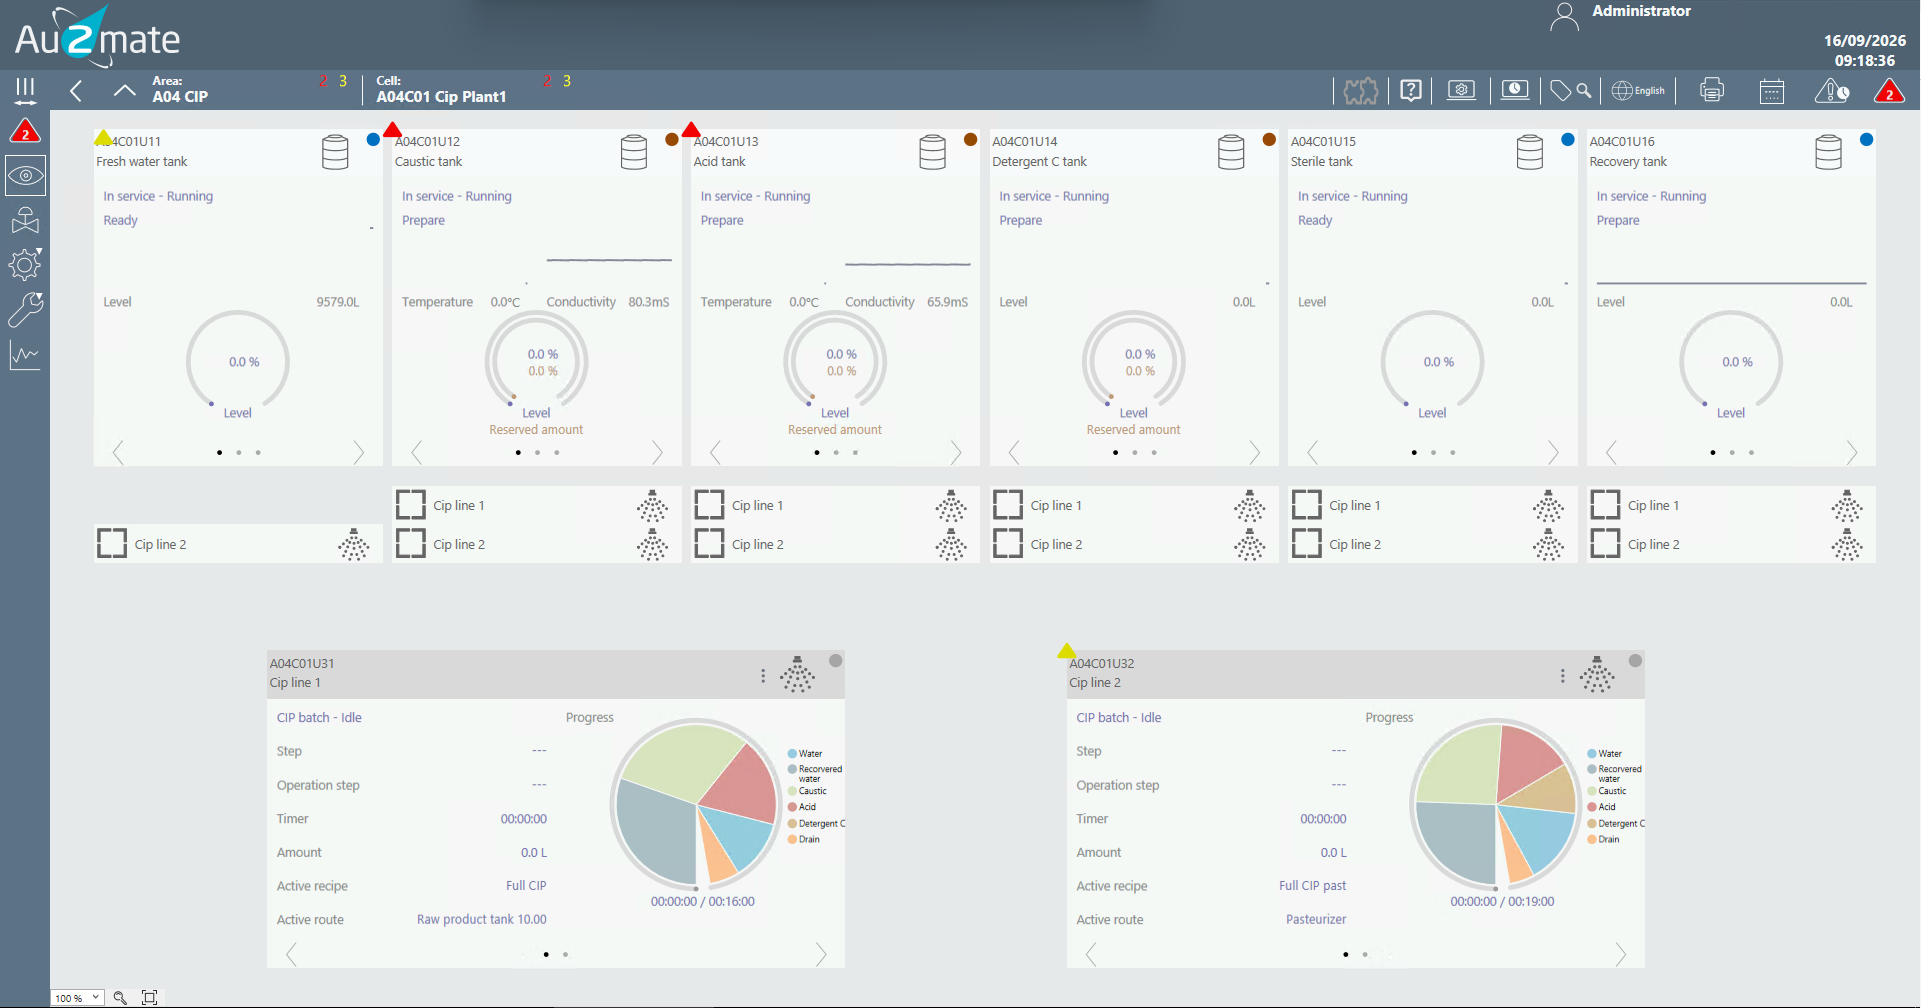This screenshot has height=1008, width=1921.
Task: Open alarm history warning clock icon
Action: tap(1832, 92)
